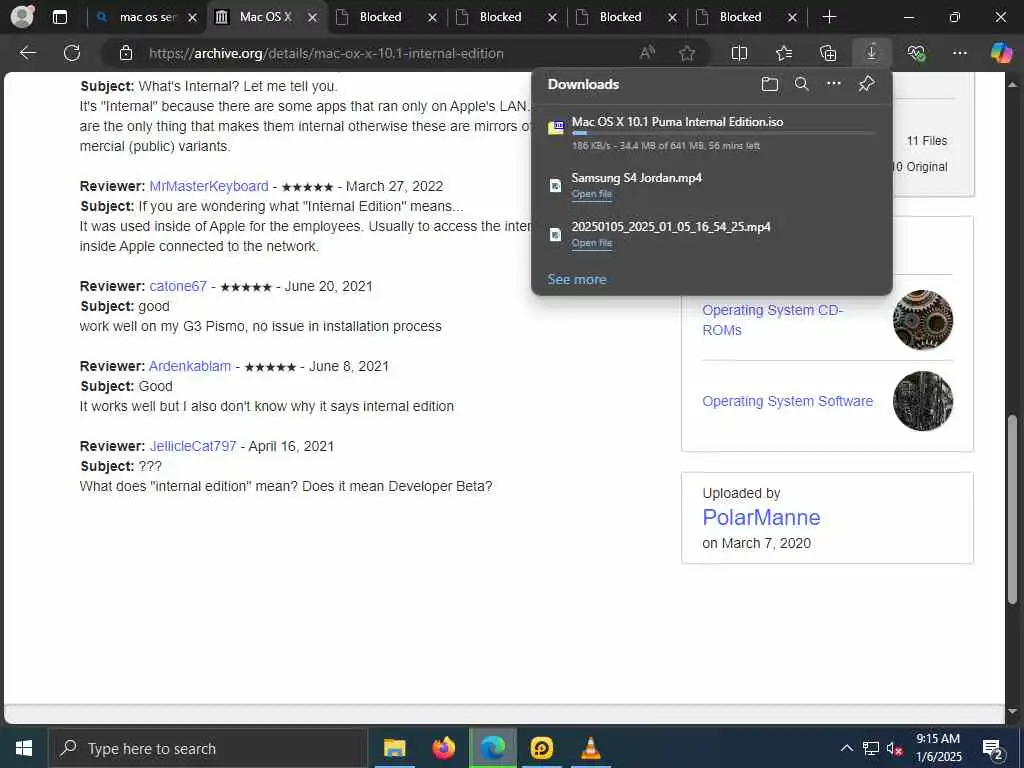This screenshot has height=768, width=1024.
Task: Click the page vertical scrollbar thumb
Action: click(1013, 509)
